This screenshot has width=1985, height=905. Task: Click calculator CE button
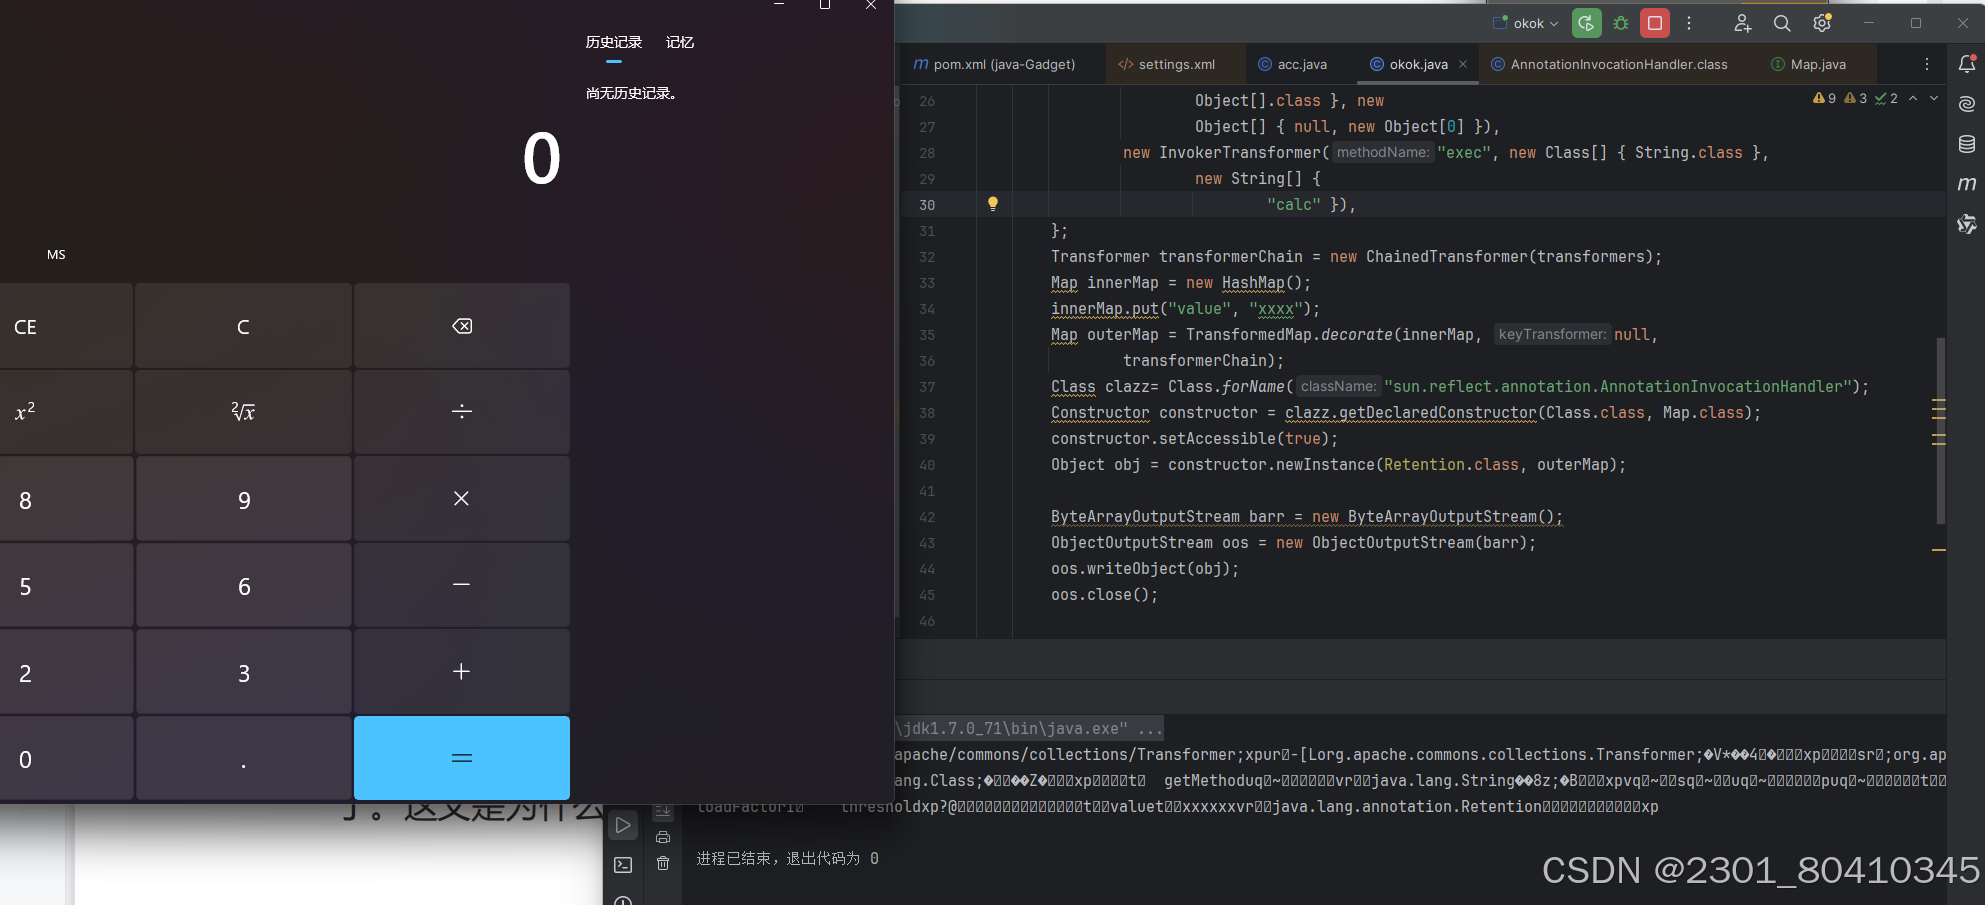click(x=66, y=327)
